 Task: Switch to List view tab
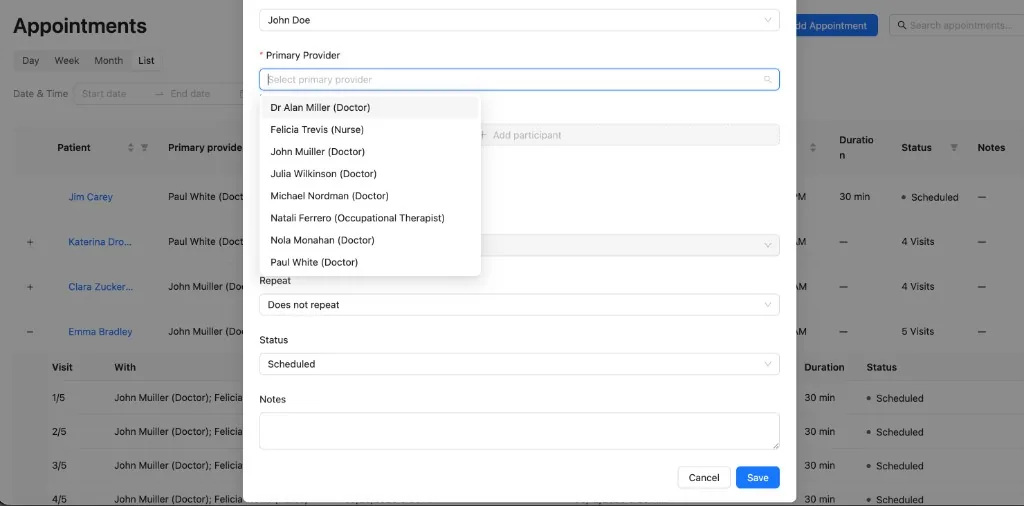146,61
